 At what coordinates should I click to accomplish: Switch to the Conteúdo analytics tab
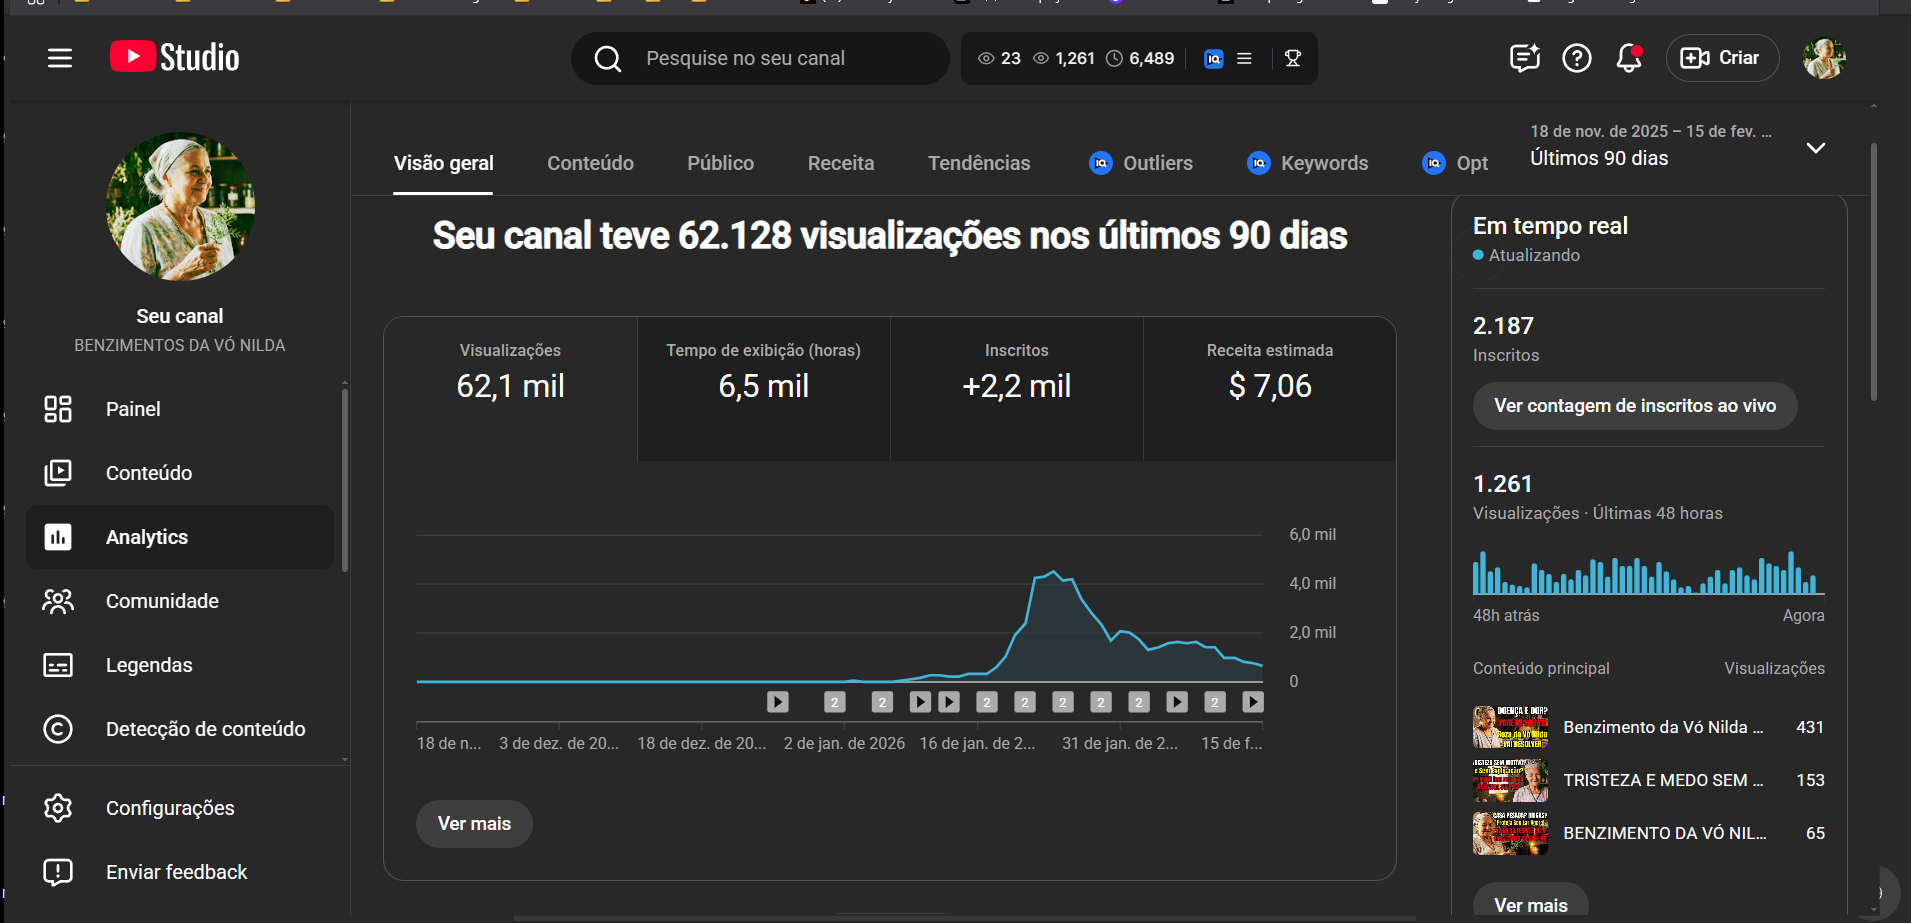[590, 163]
